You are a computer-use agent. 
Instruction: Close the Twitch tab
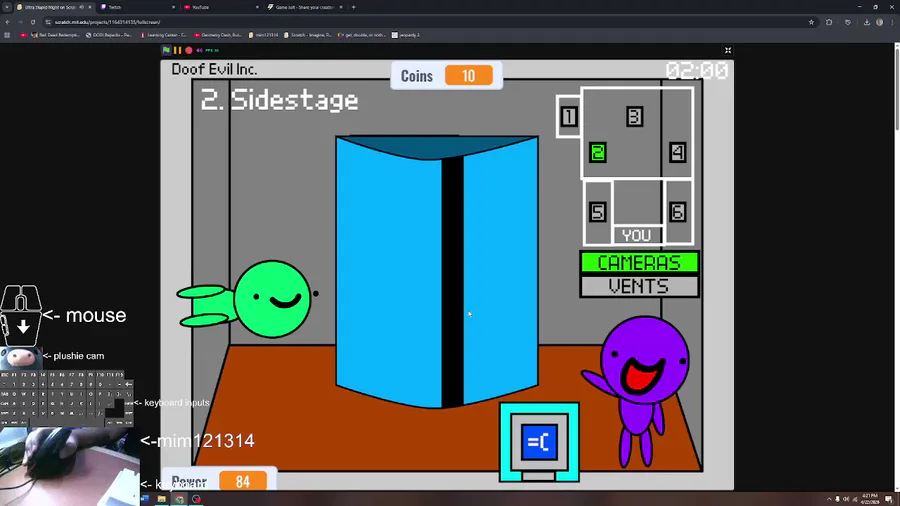coord(173,7)
